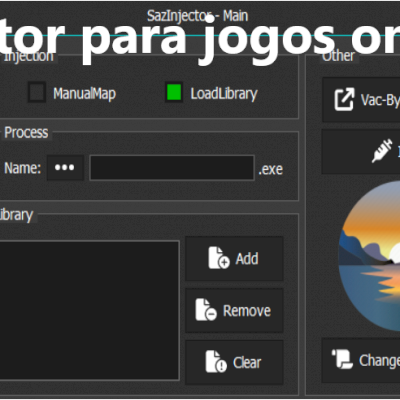The width and height of the screenshot is (400, 400).
Task: Click the Process group label
Action: (x=26, y=133)
